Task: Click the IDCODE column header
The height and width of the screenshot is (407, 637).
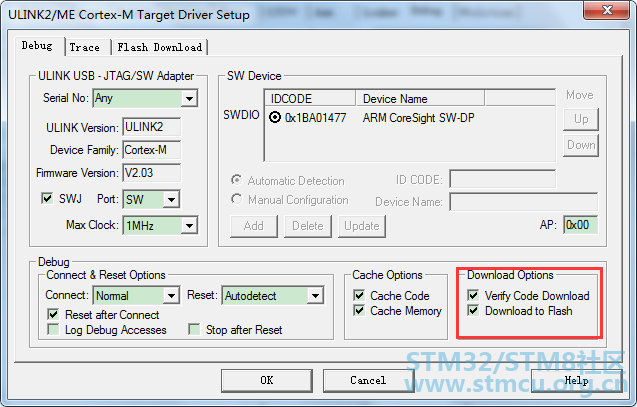Action: point(310,98)
